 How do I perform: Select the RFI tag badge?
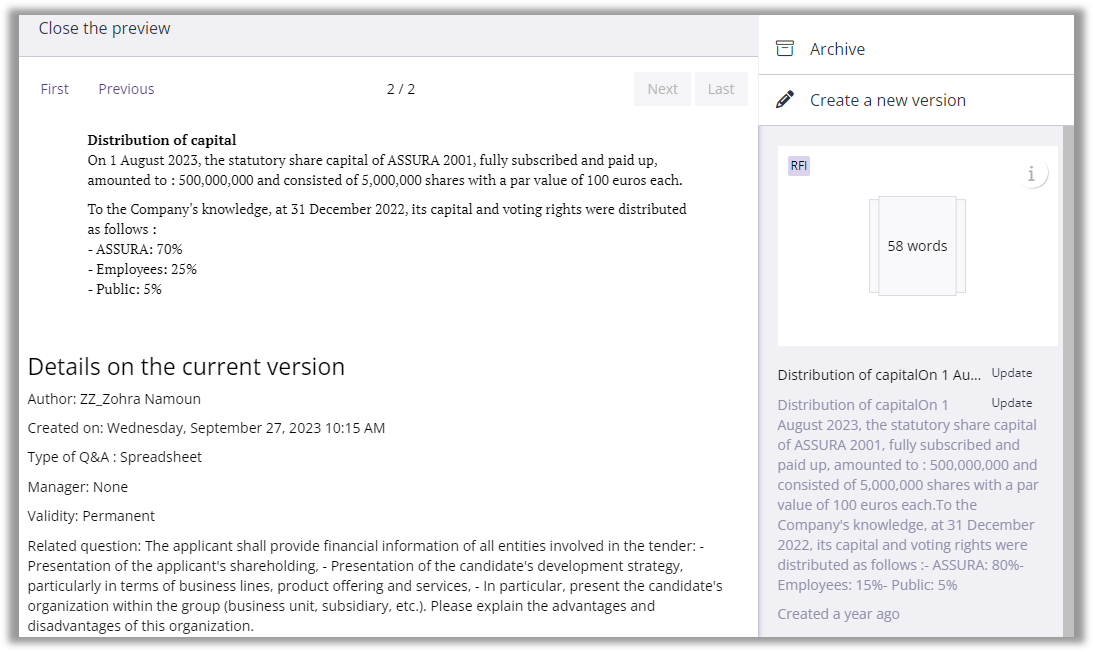pos(799,166)
